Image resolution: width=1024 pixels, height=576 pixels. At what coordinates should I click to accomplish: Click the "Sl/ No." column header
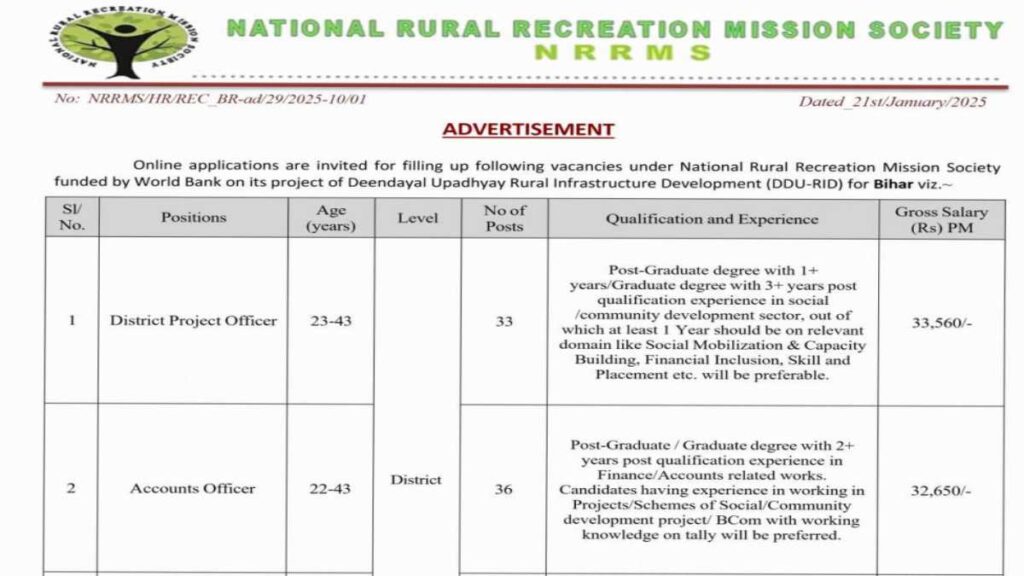[x=72, y=217]
